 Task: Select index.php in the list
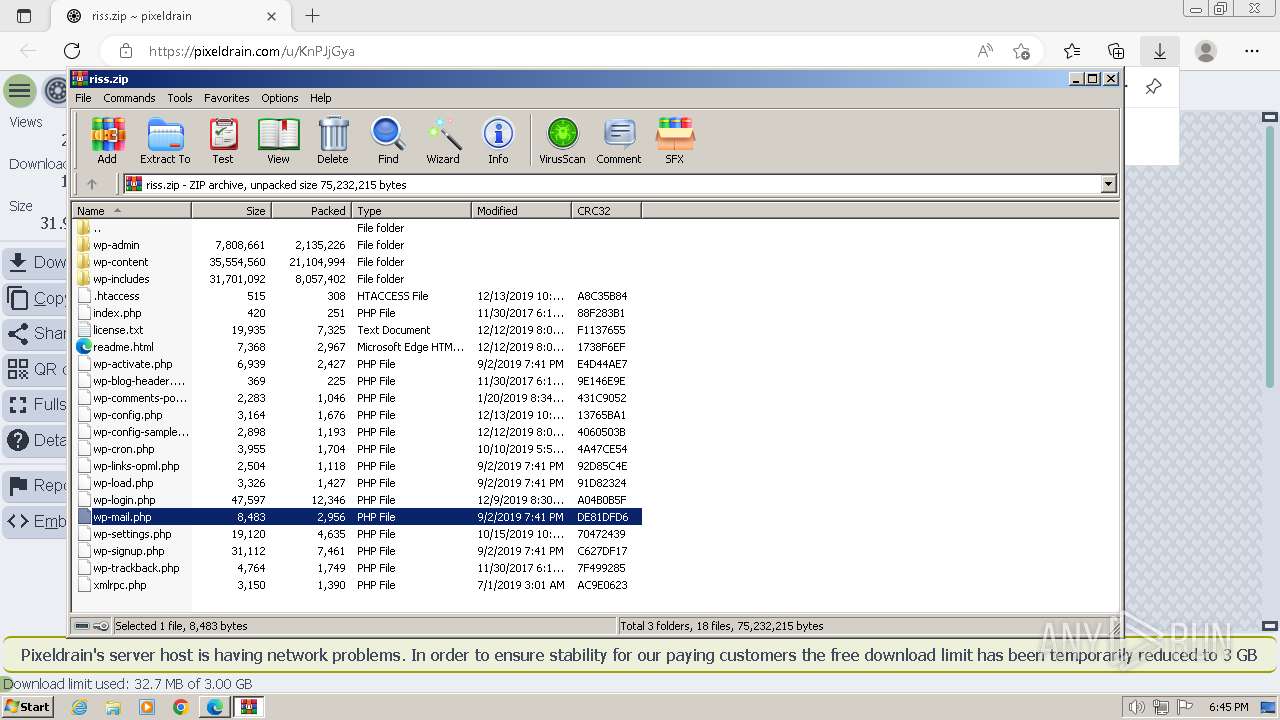[x=117, y=313]
